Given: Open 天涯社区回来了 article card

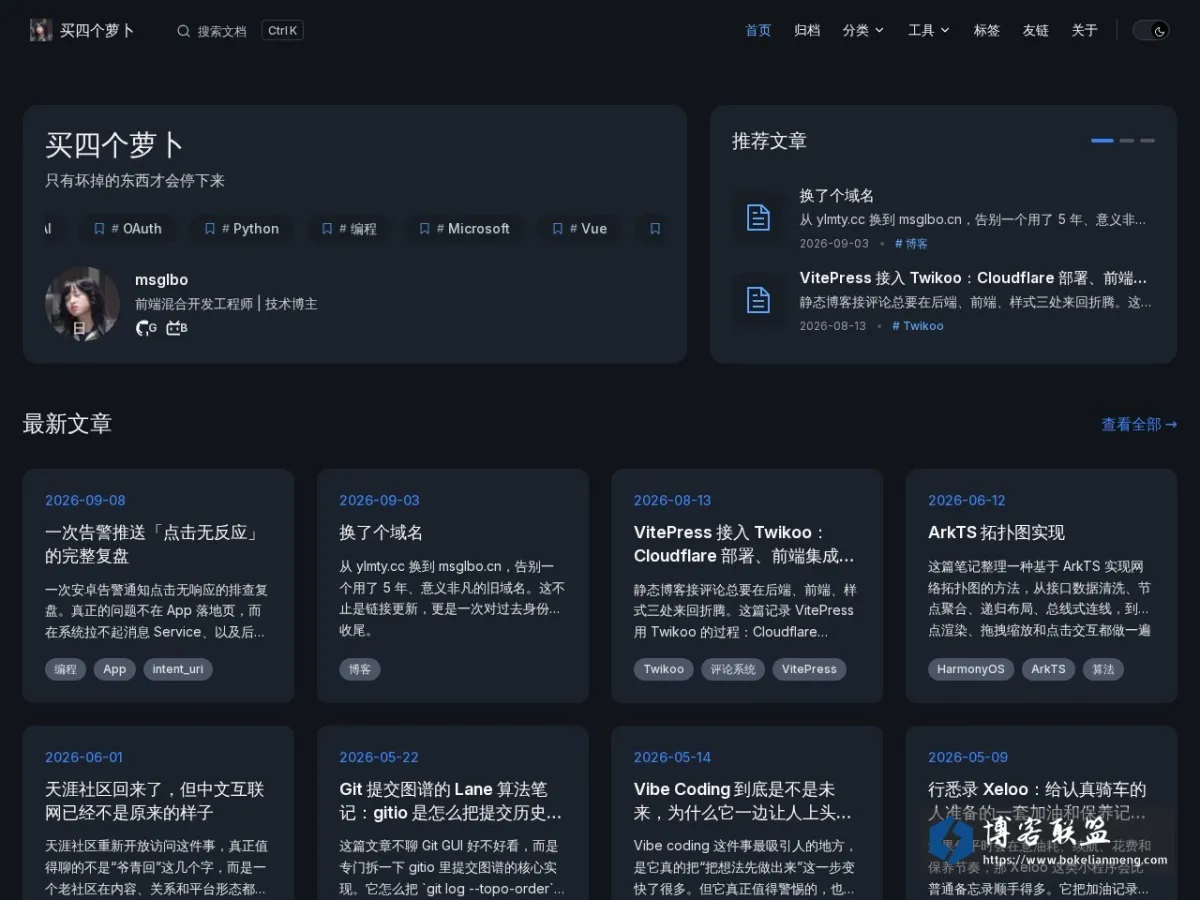Looking at the screenshot, I should 158,813.
